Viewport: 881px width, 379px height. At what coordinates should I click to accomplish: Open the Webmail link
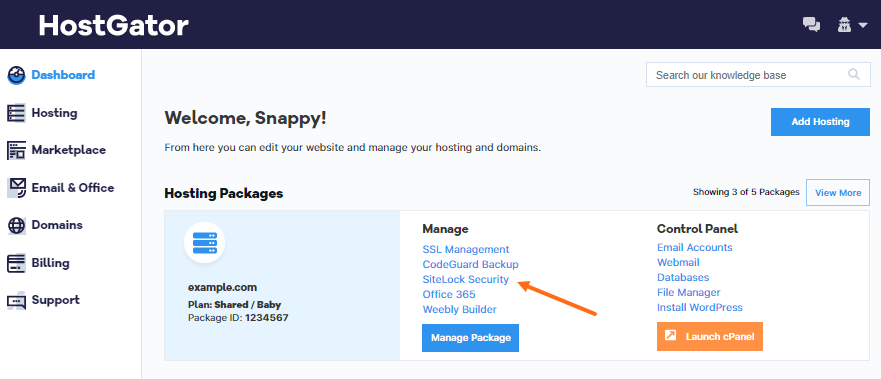(678, 262)
